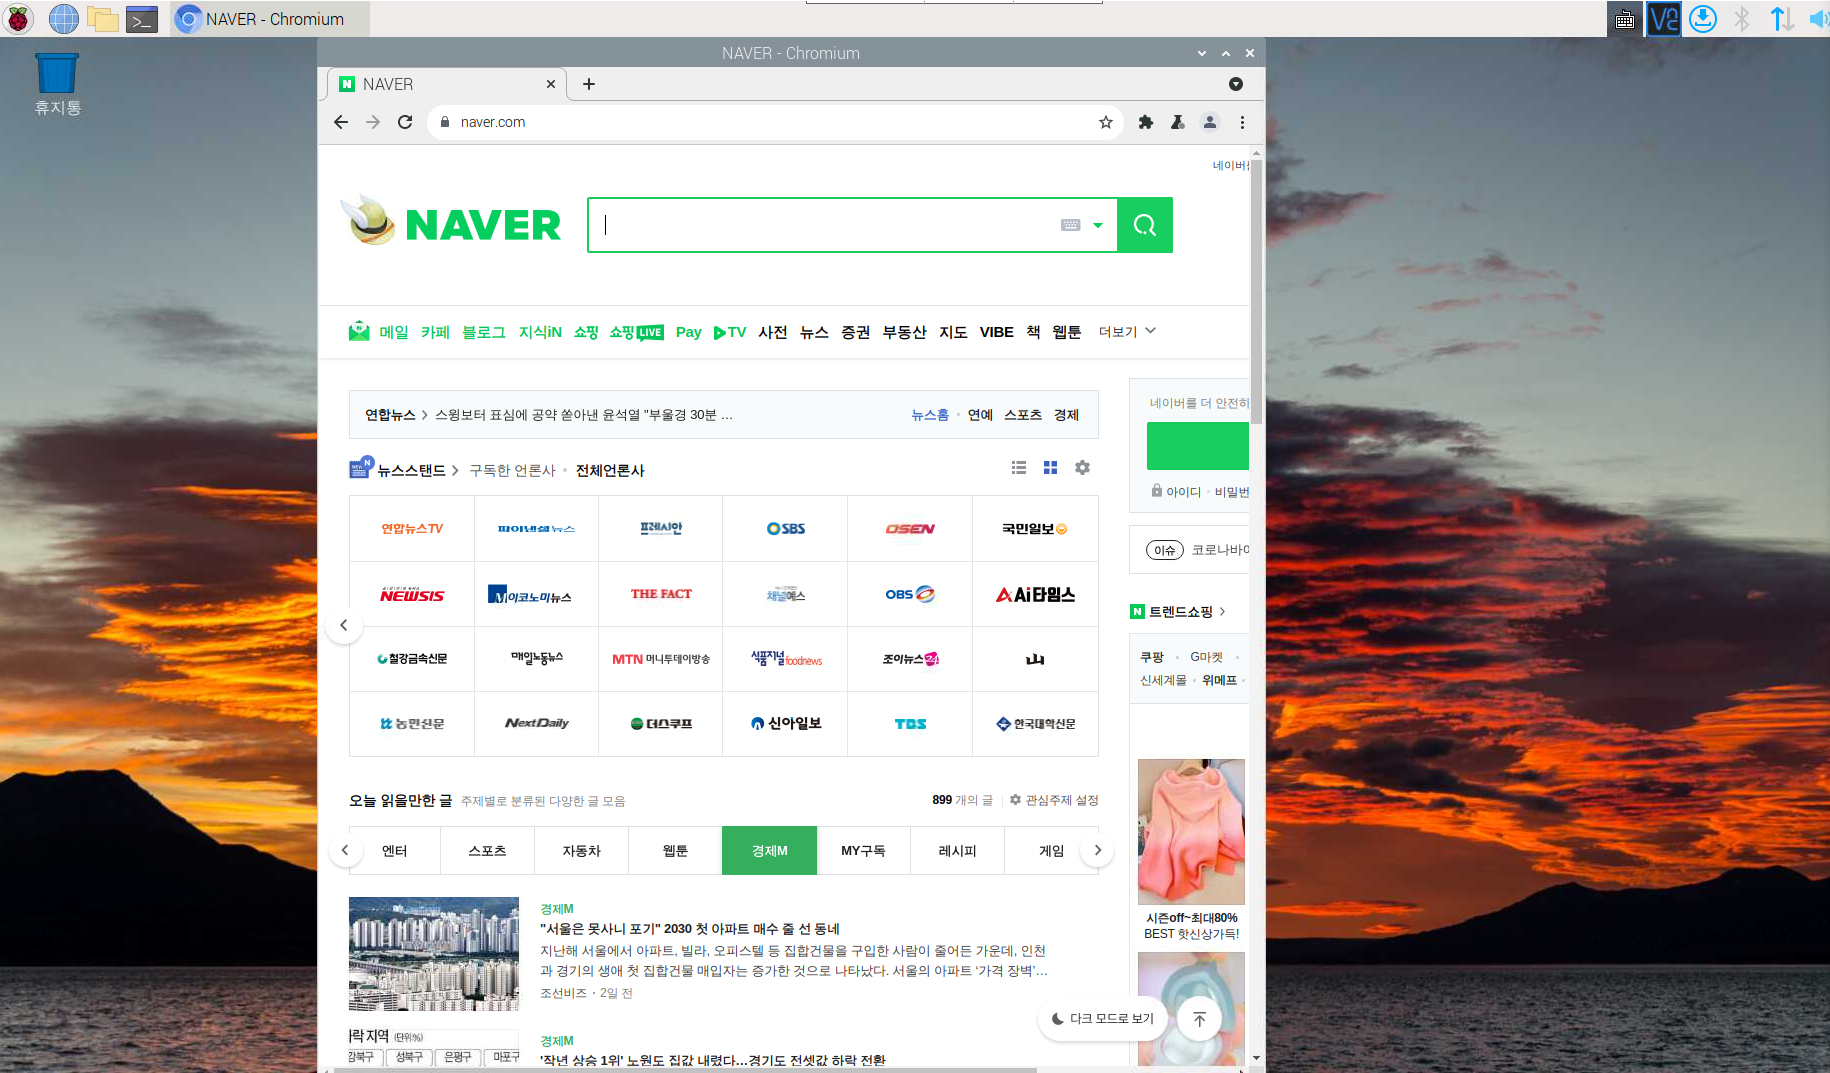Image resolution: width=1830 pixels, height=1073 pixels.
Task: Open the 쇼핑LIVE service link
Action: (x=637, y=332)
